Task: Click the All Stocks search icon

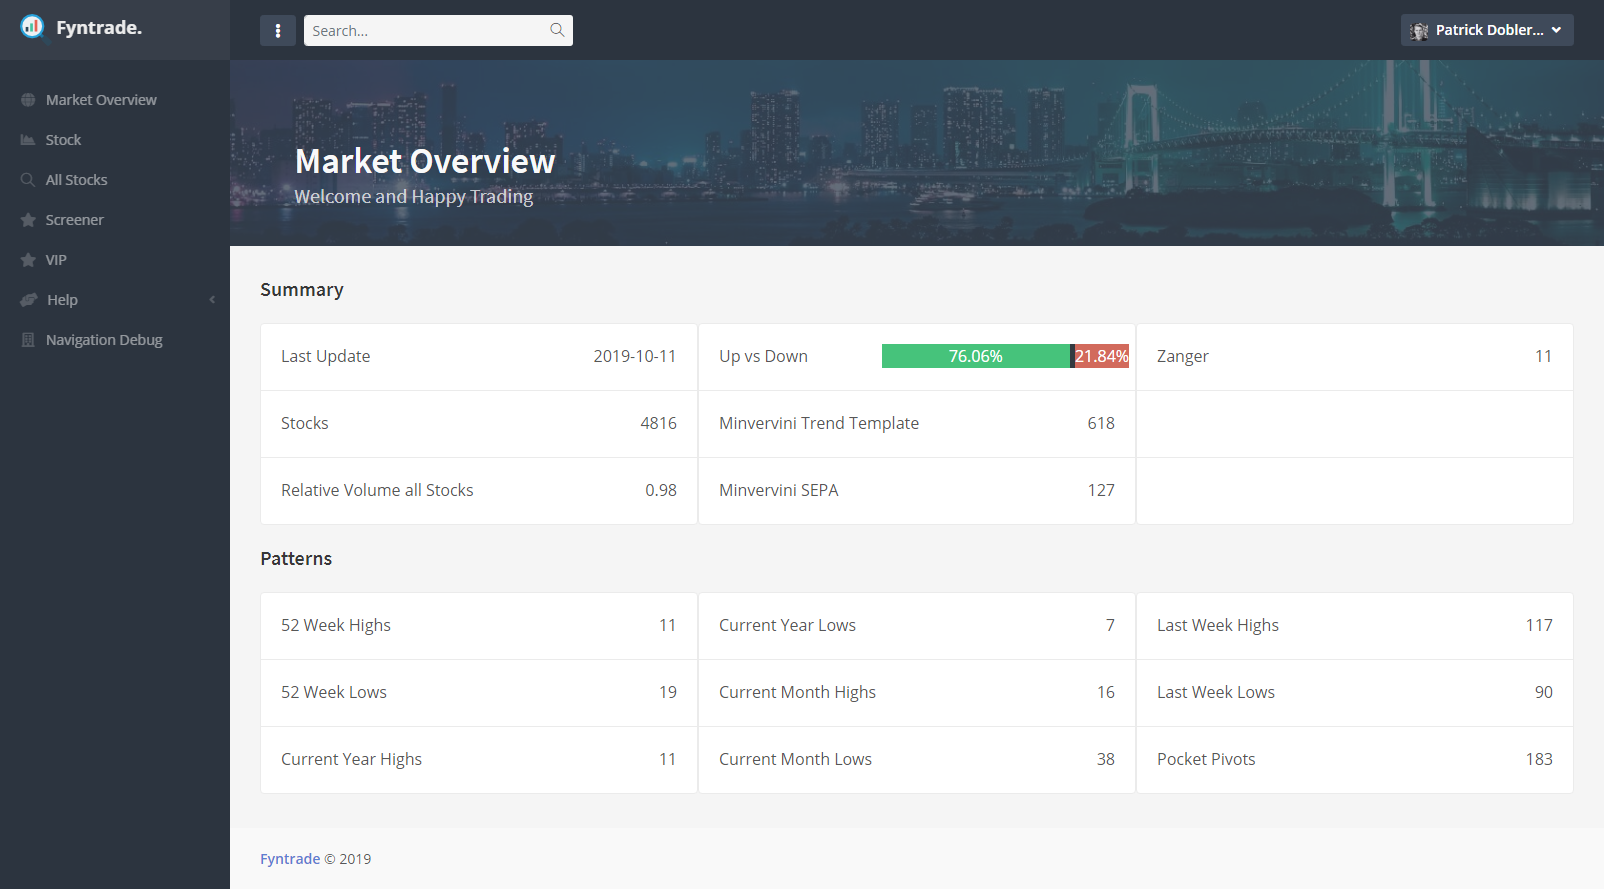Action: 28,180
